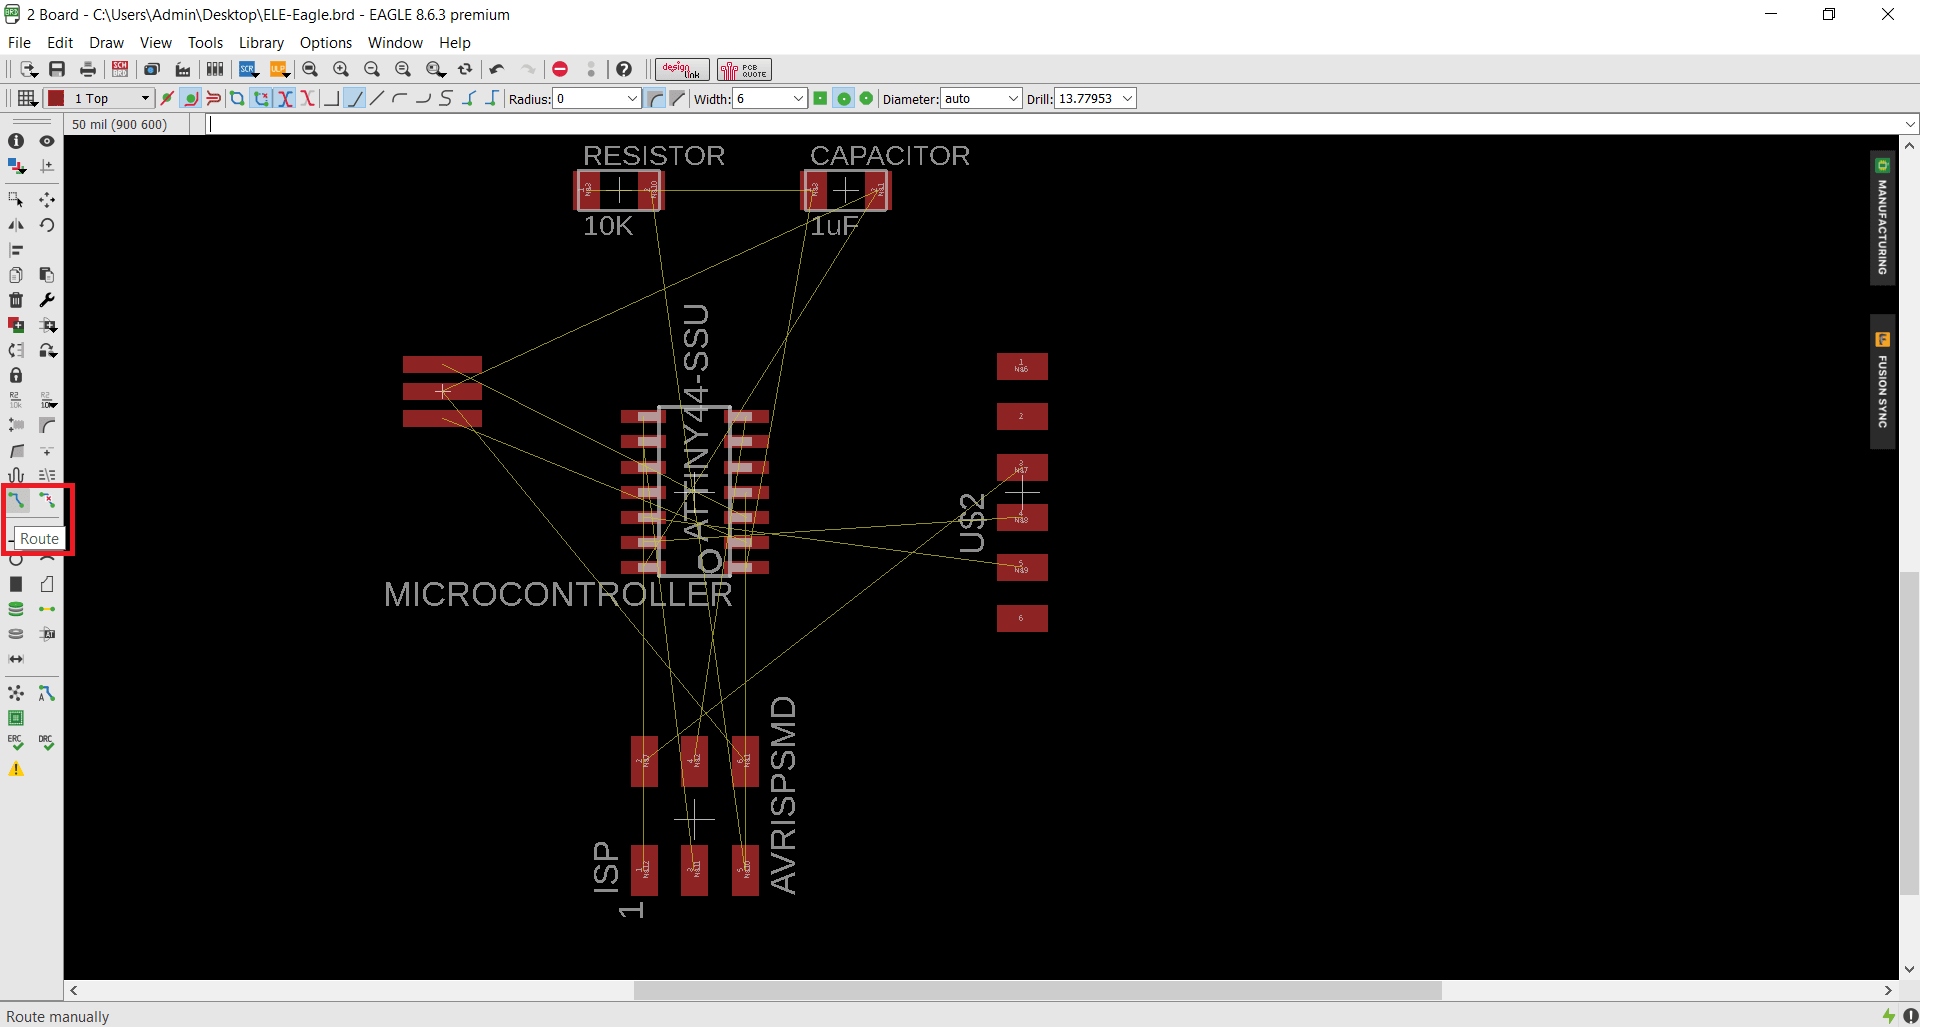The height and width of the screenshot is (1027, 1935).
Task: Select the Via tool green stack icon
Action: coord(16,609)
